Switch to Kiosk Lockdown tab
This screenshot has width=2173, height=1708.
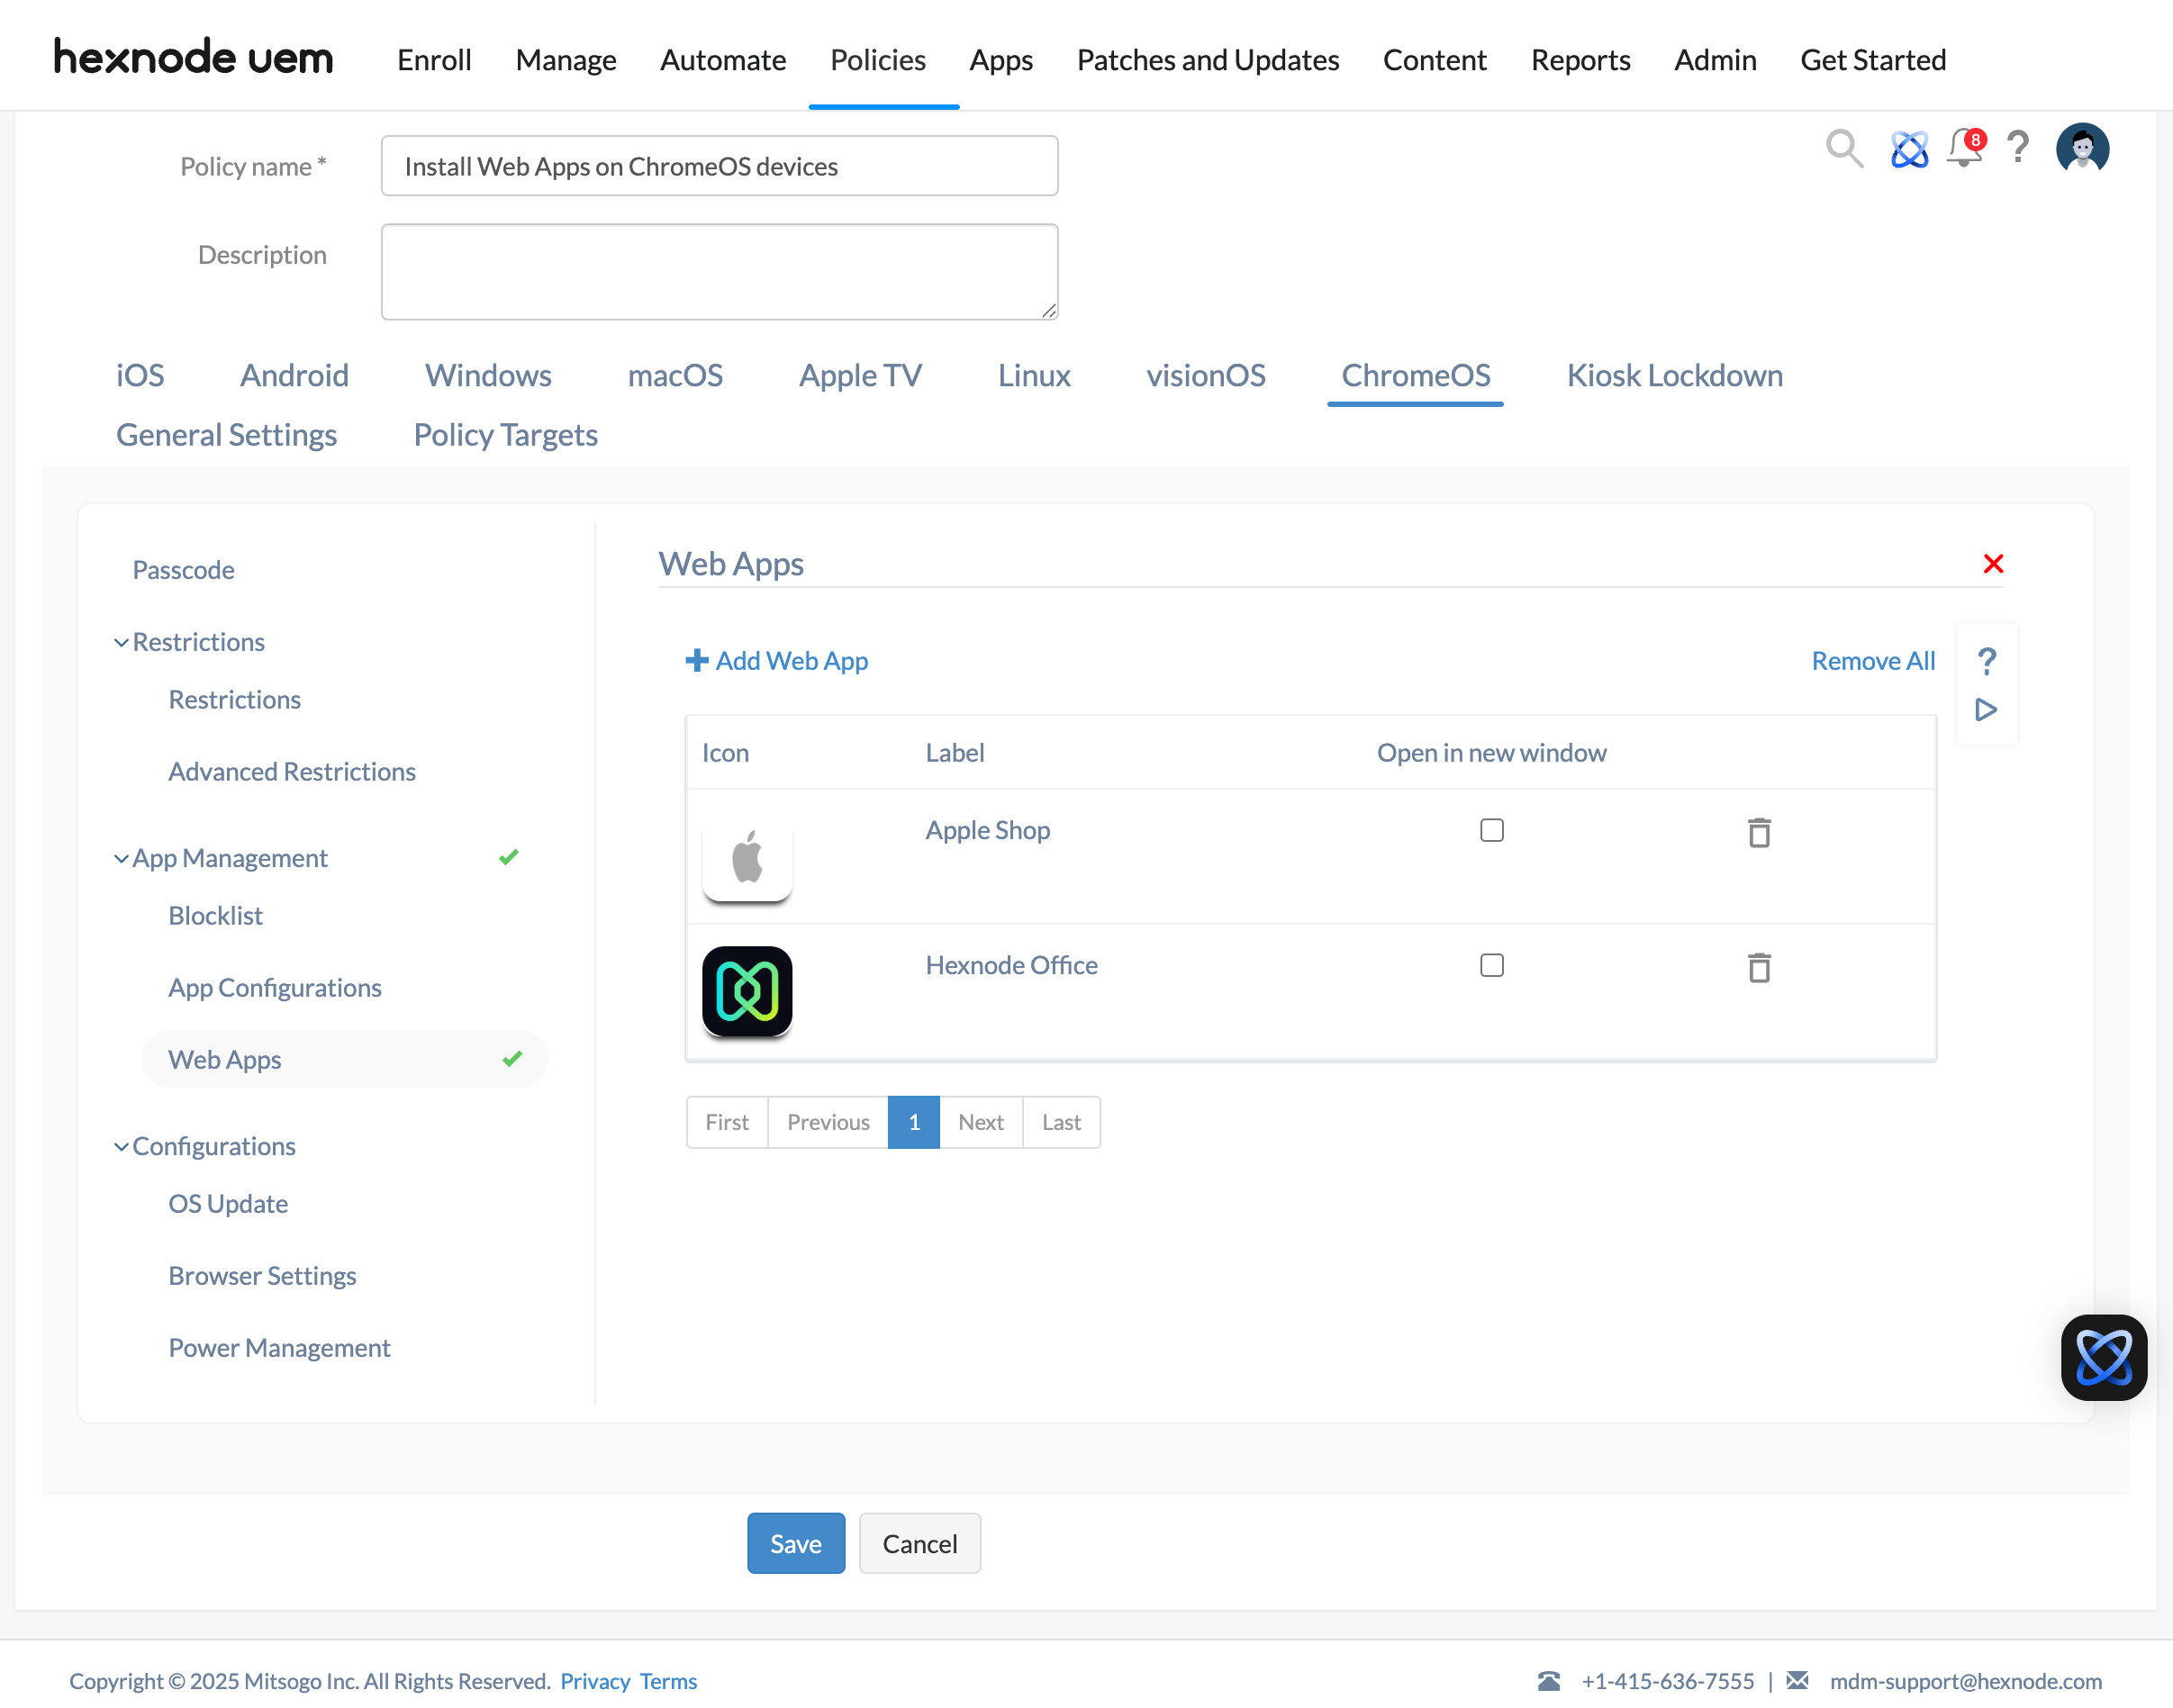(x=1674, y=375)
